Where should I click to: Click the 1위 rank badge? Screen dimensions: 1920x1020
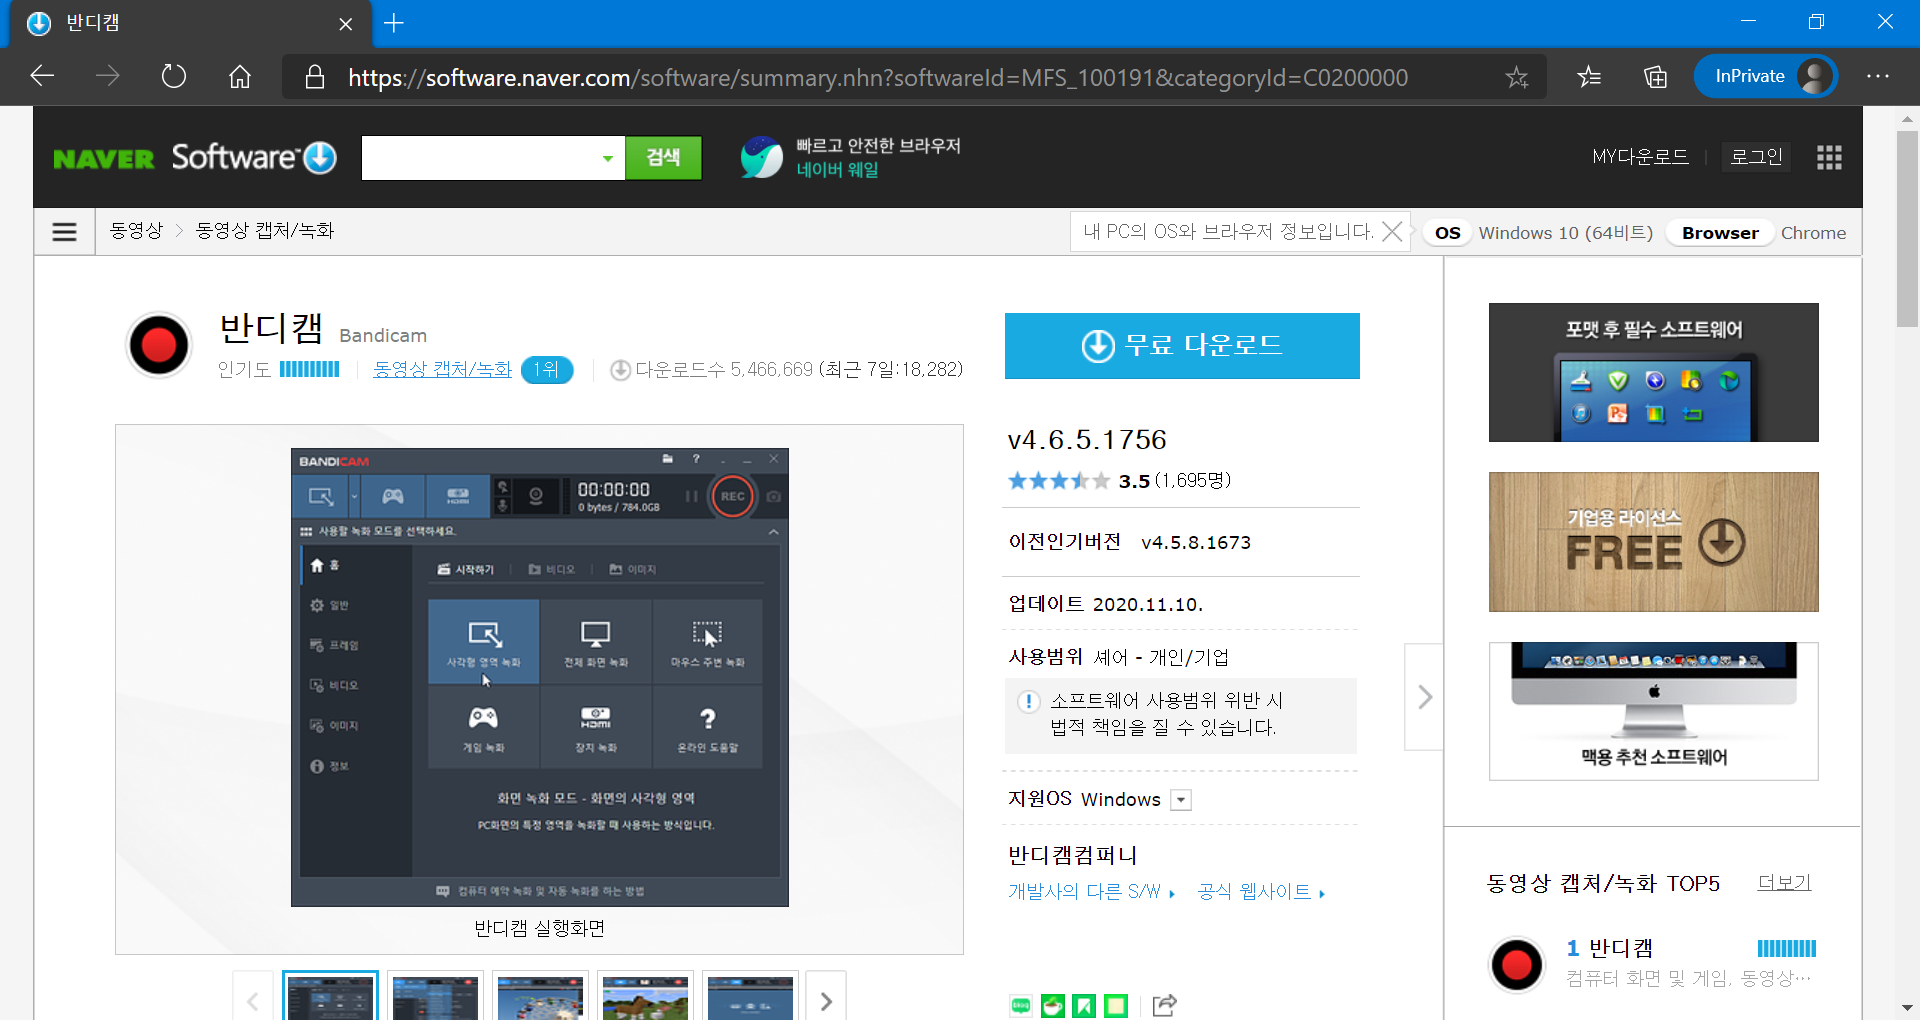547,370
